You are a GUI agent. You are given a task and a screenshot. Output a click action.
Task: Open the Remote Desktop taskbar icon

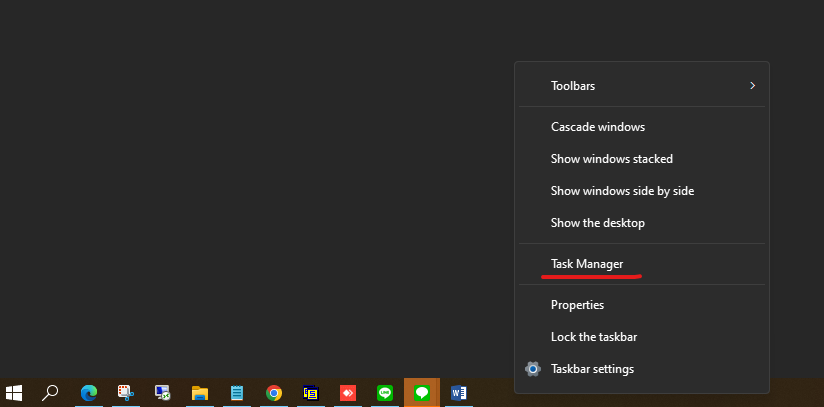pos(162,393)
